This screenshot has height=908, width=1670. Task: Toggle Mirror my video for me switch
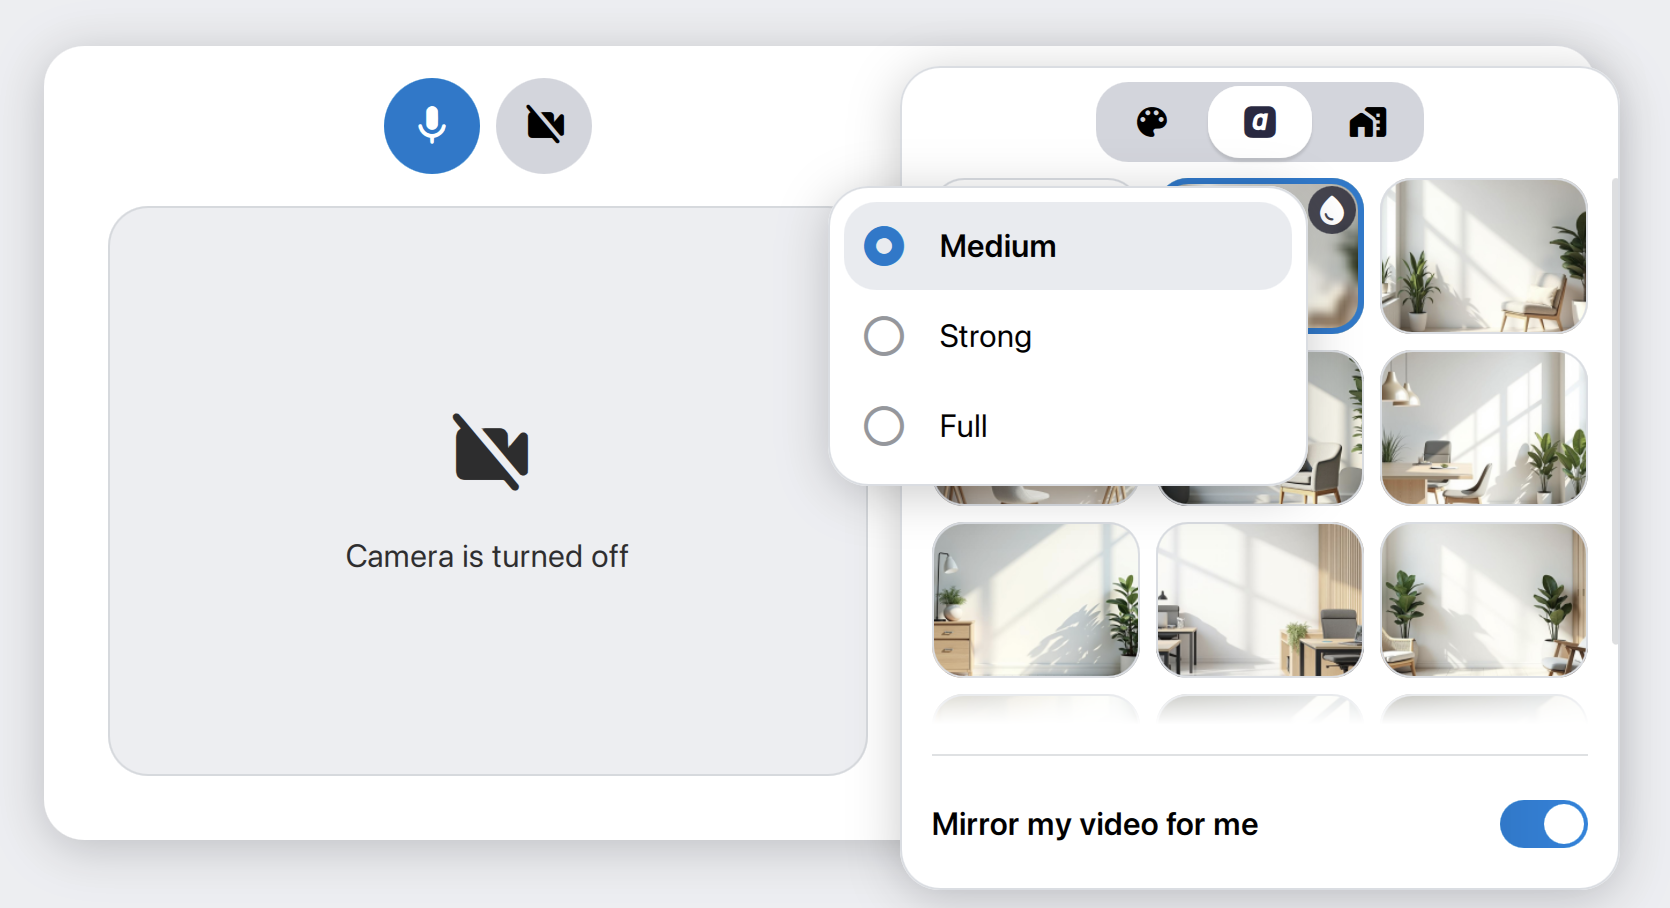[x=1542, y=824]
